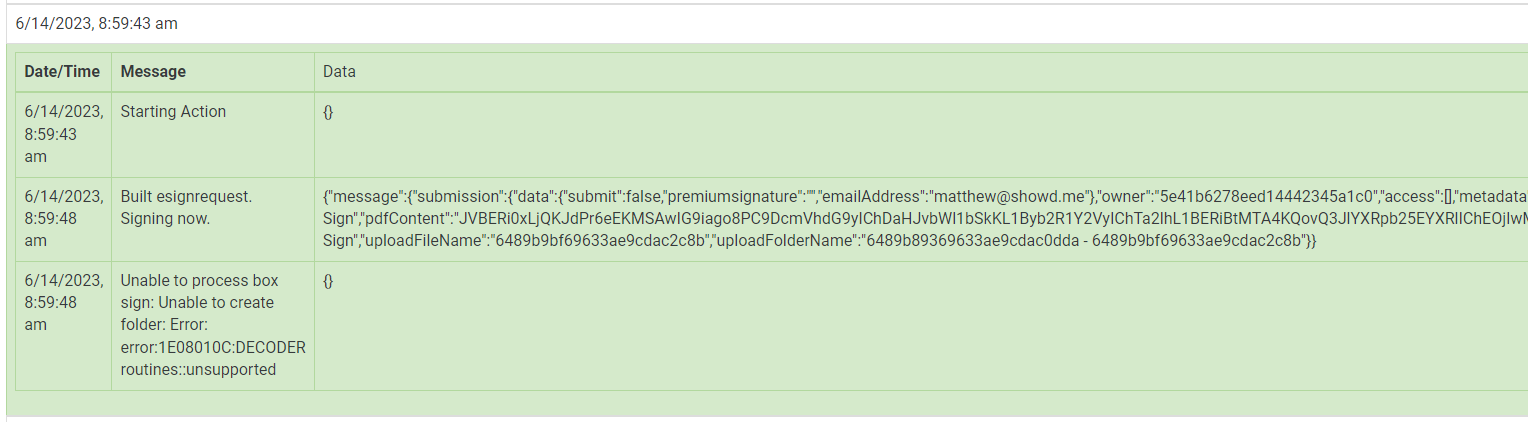Click the Unable to process box sign error message
Screen dimensions: 1534x422
pos(213,325)
